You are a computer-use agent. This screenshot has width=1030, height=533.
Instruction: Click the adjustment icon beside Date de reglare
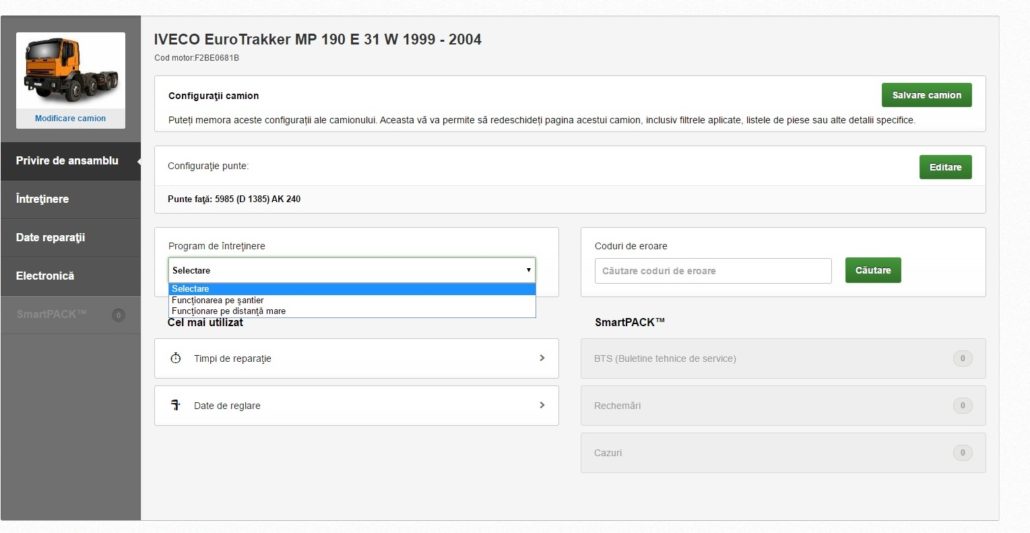point(175,405)
